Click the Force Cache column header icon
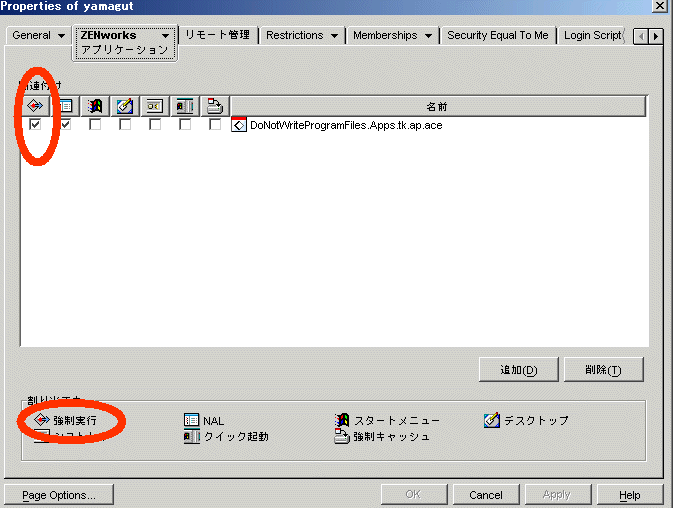 (215, 106)
